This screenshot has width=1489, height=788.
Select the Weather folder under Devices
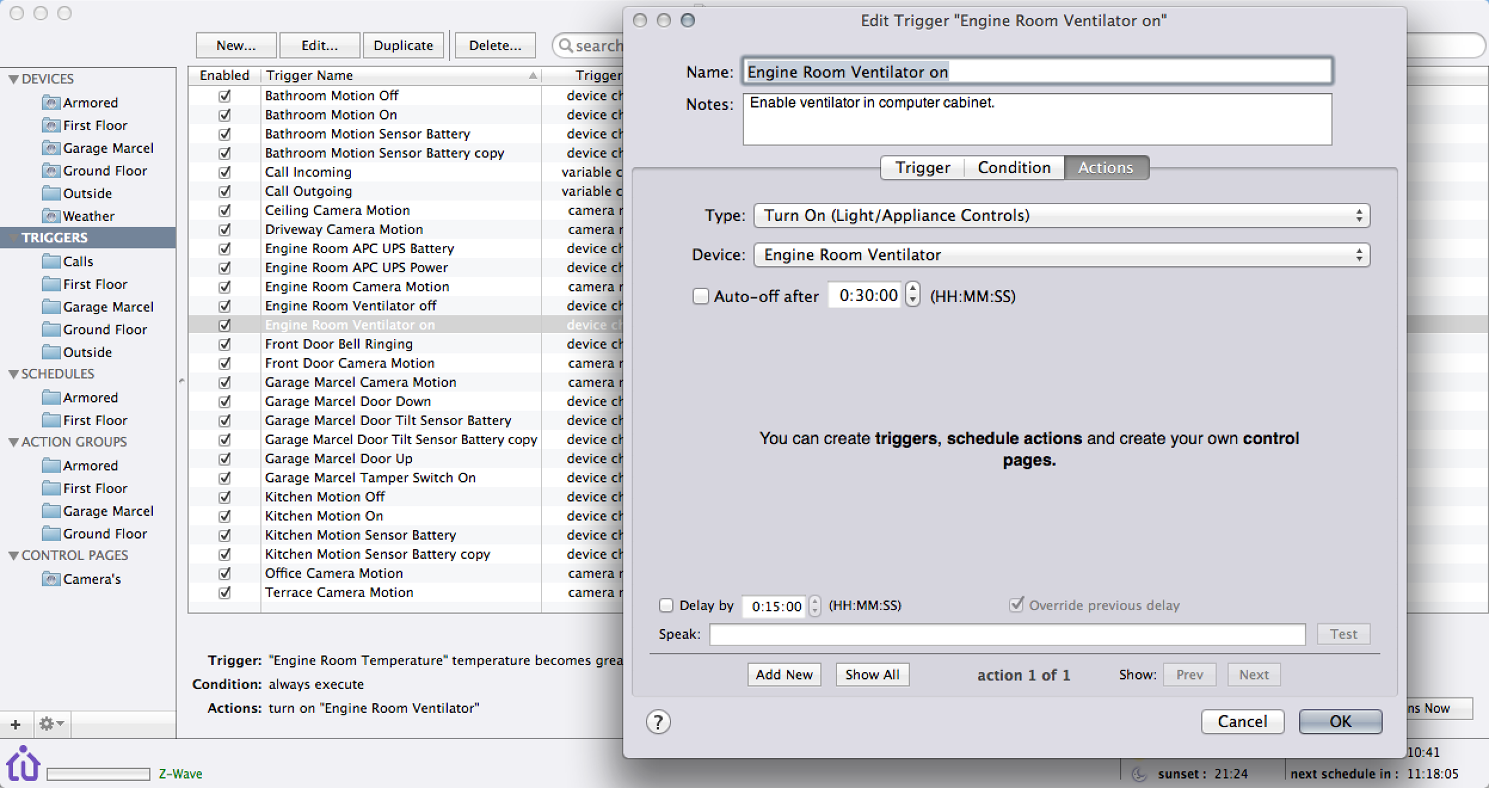[x=88, y=216]
